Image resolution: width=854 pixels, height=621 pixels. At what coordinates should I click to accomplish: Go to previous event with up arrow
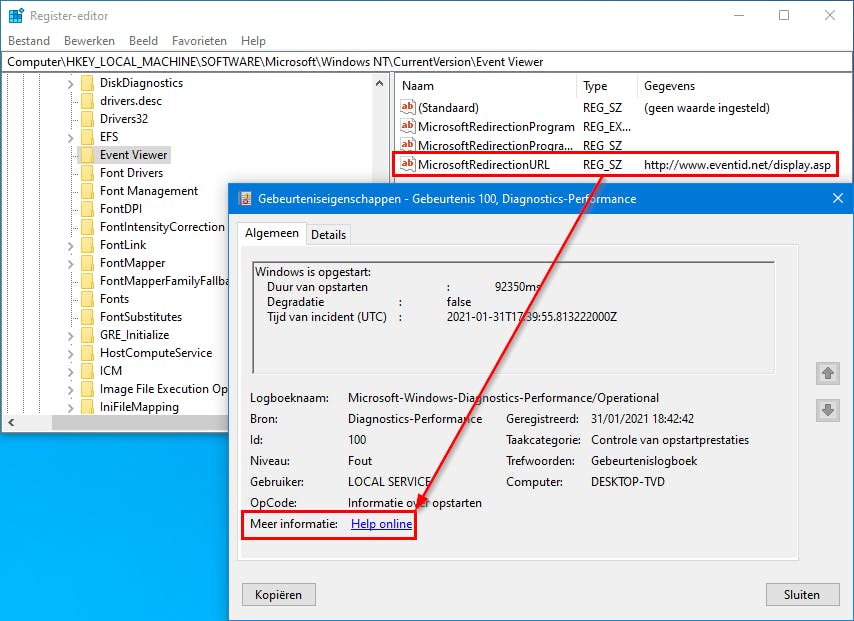[x=828, y=374]
